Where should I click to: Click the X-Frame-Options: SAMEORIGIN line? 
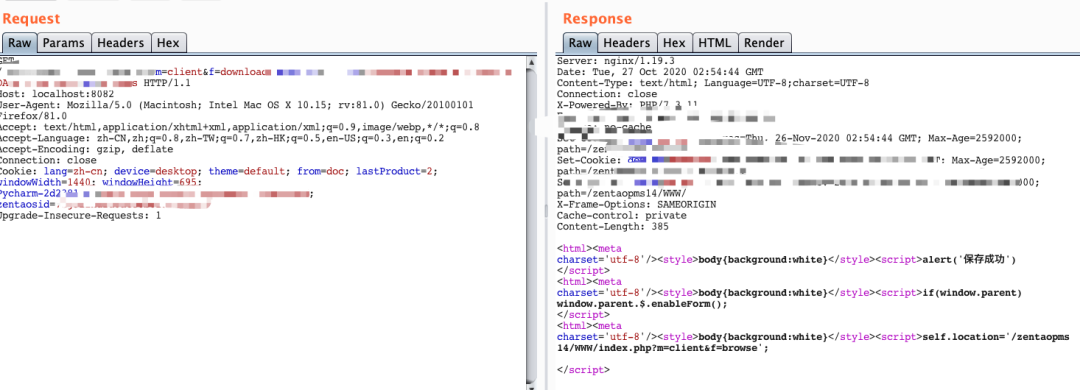636,205
